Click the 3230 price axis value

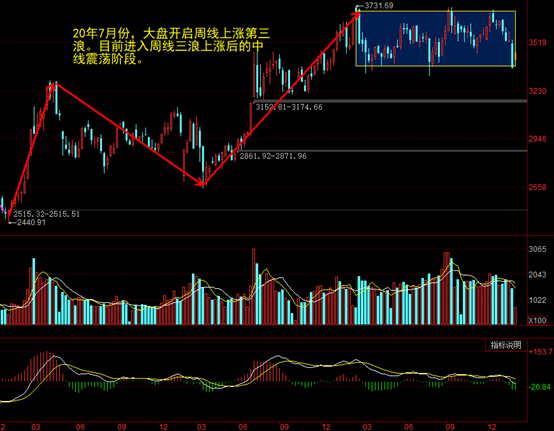coord(537,91)
